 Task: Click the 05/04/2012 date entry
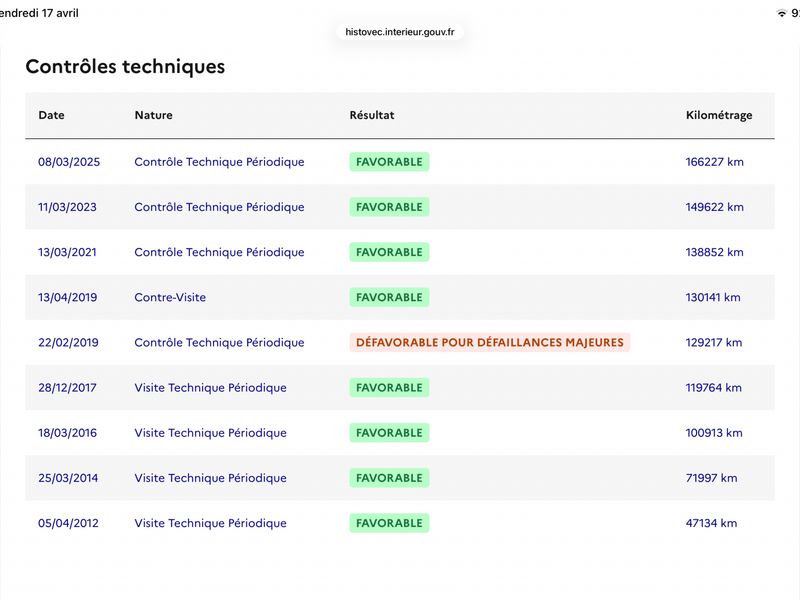pyautogui.click(x=68, y=523)
